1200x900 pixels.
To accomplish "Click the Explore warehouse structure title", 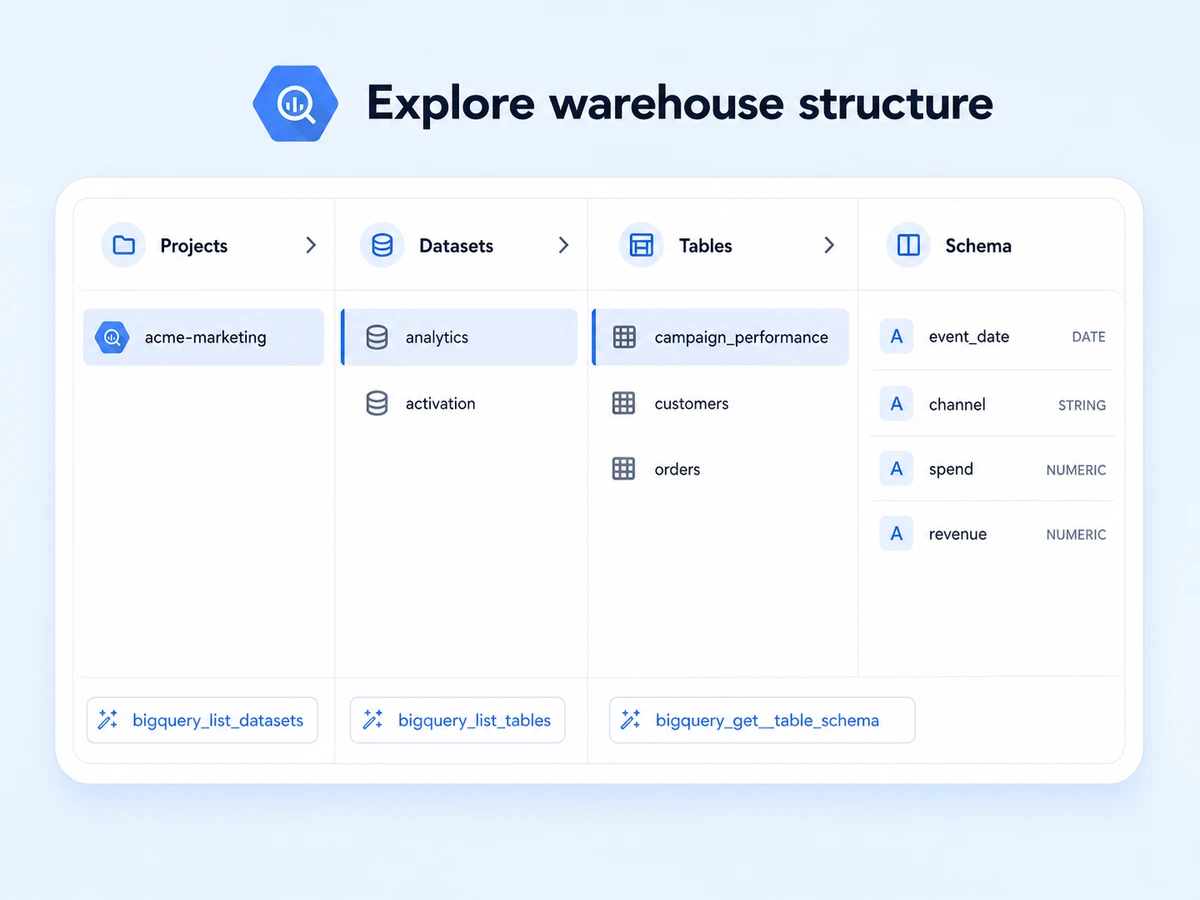I will pos(680,103).
